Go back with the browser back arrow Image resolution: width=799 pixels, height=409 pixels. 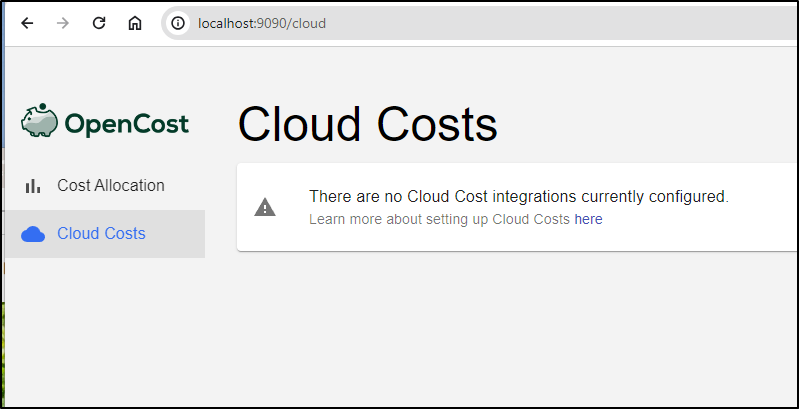pos(27,23)
